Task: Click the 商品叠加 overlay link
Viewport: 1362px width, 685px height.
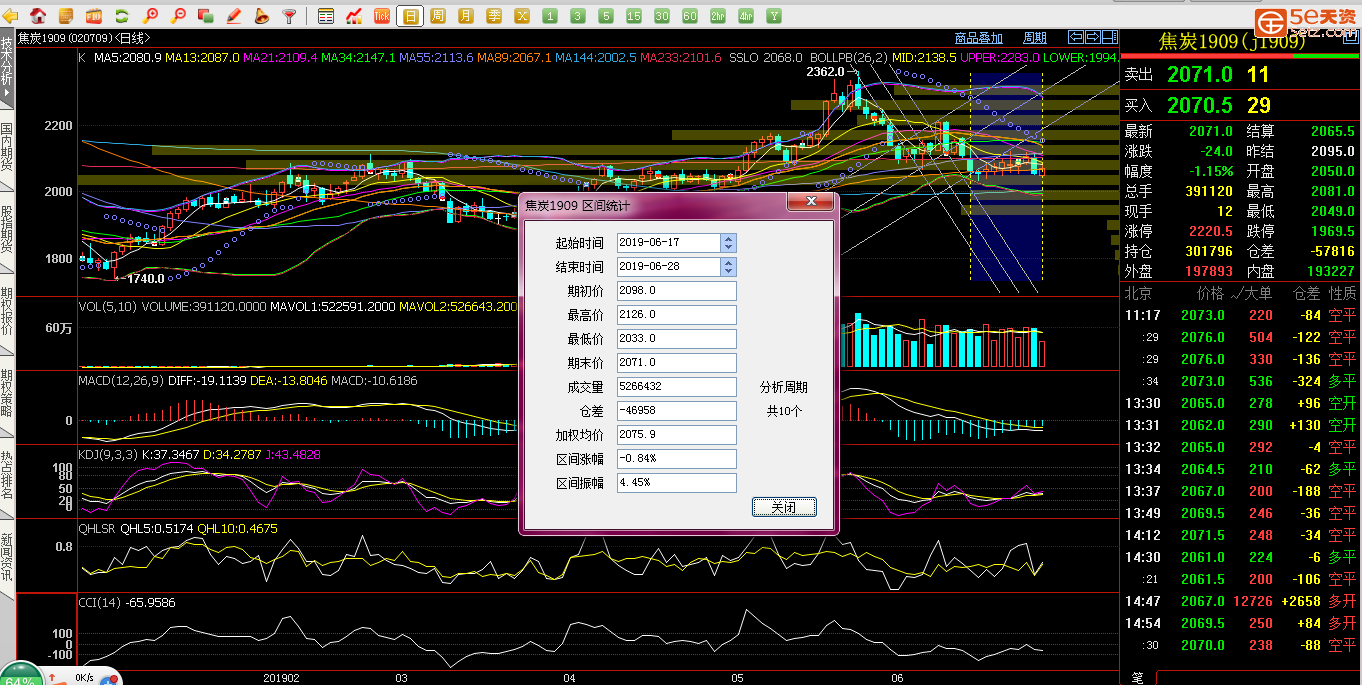Action: coord(978,38)
